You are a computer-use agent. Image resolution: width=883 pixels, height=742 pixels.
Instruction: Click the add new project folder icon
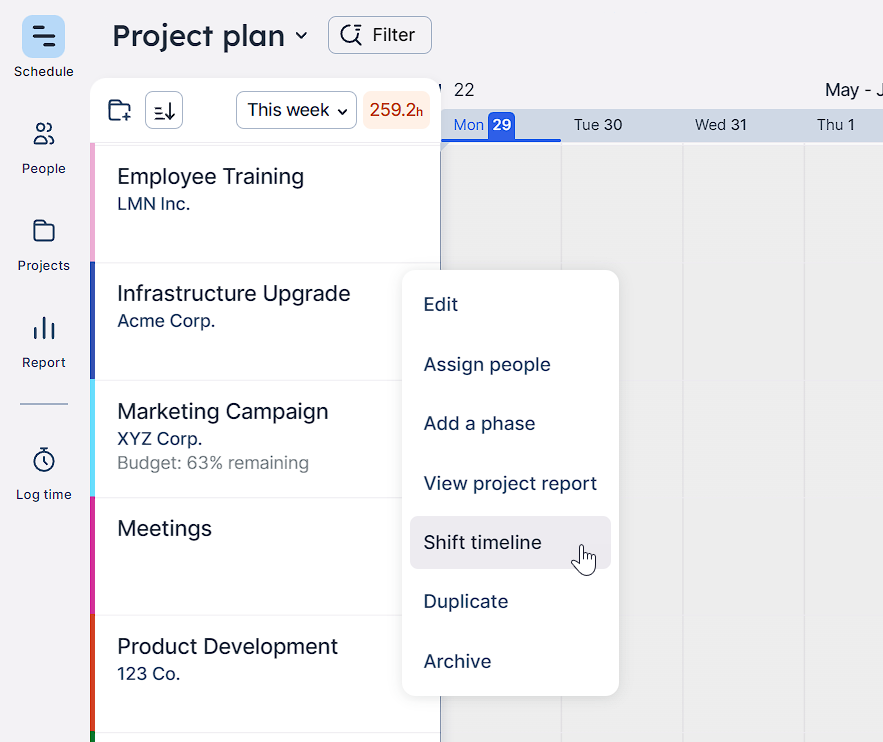(120, 110)
